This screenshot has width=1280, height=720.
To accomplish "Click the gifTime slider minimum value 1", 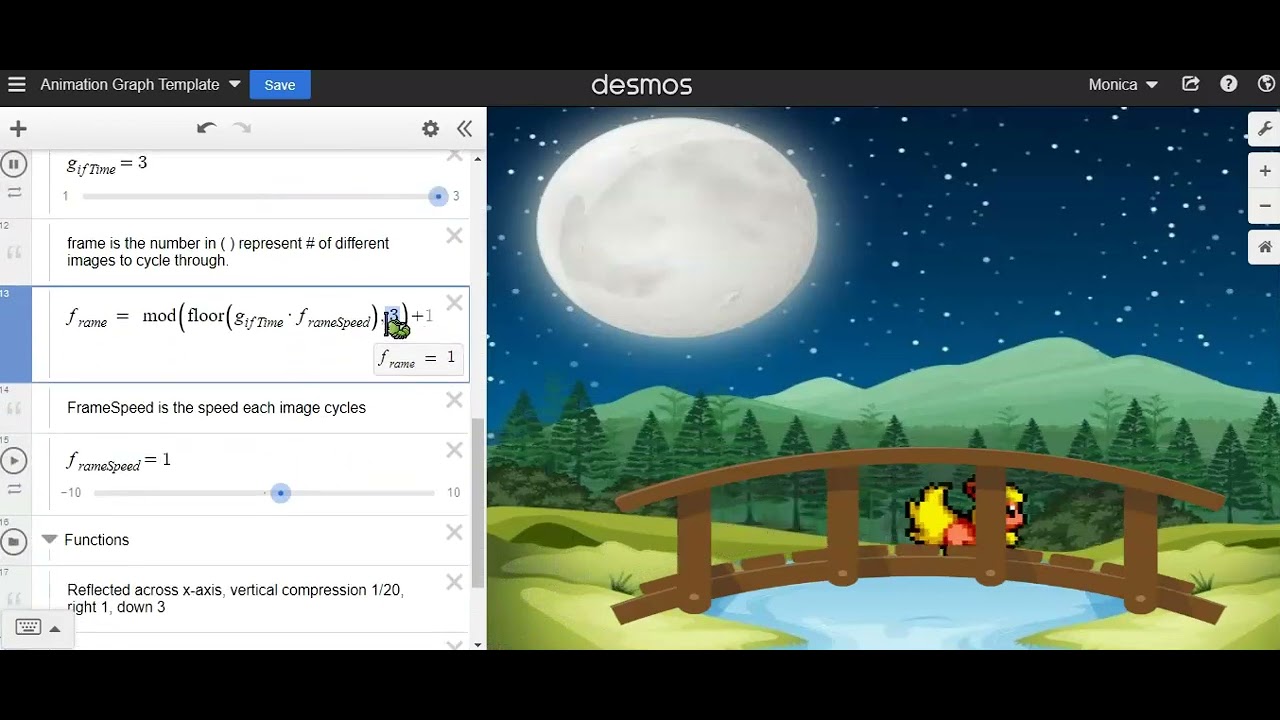I will click(x=66, y=196).
